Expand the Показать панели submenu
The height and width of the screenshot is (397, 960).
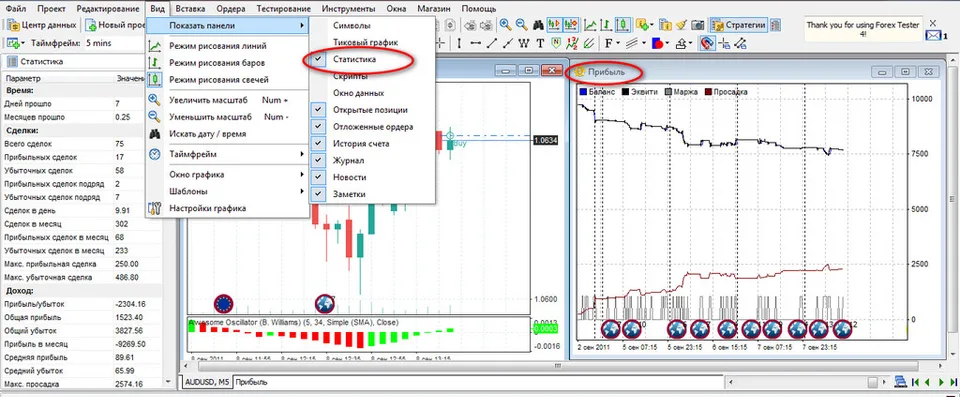(227, 26)
